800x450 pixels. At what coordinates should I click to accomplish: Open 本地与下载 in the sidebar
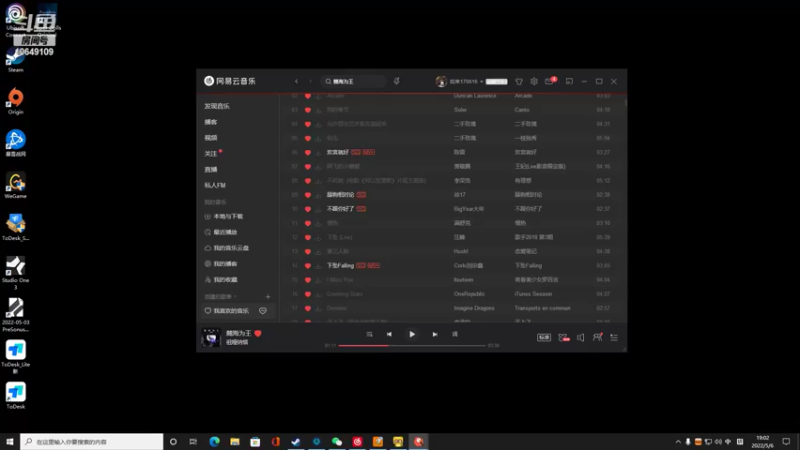pos(223,216)
